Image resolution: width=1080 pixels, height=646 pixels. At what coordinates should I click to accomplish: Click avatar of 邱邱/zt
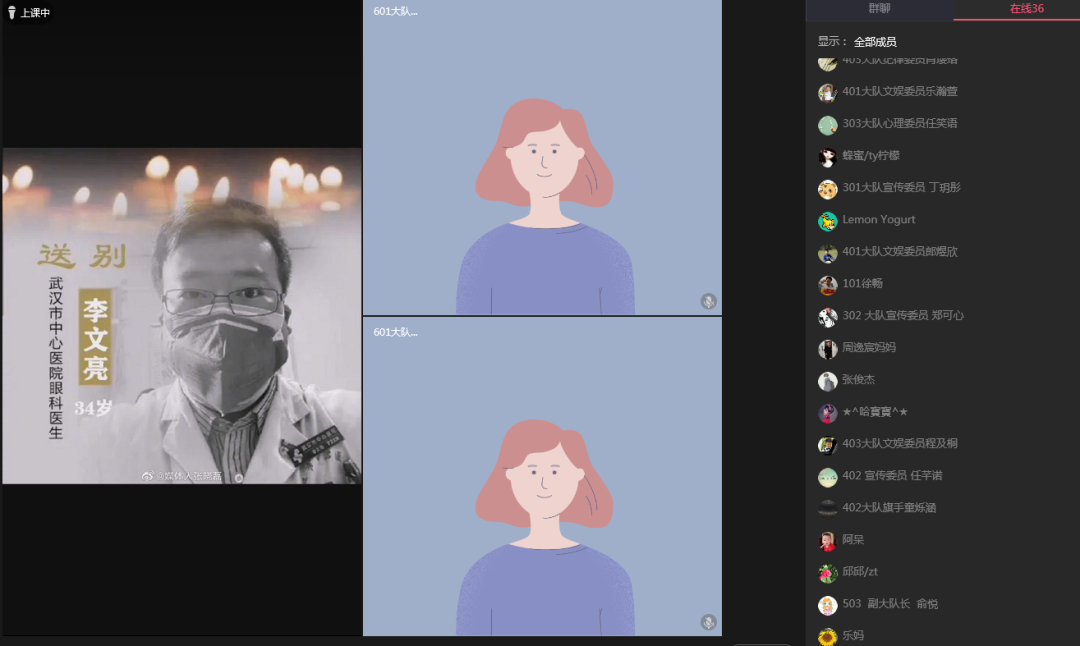click(827, 573)
